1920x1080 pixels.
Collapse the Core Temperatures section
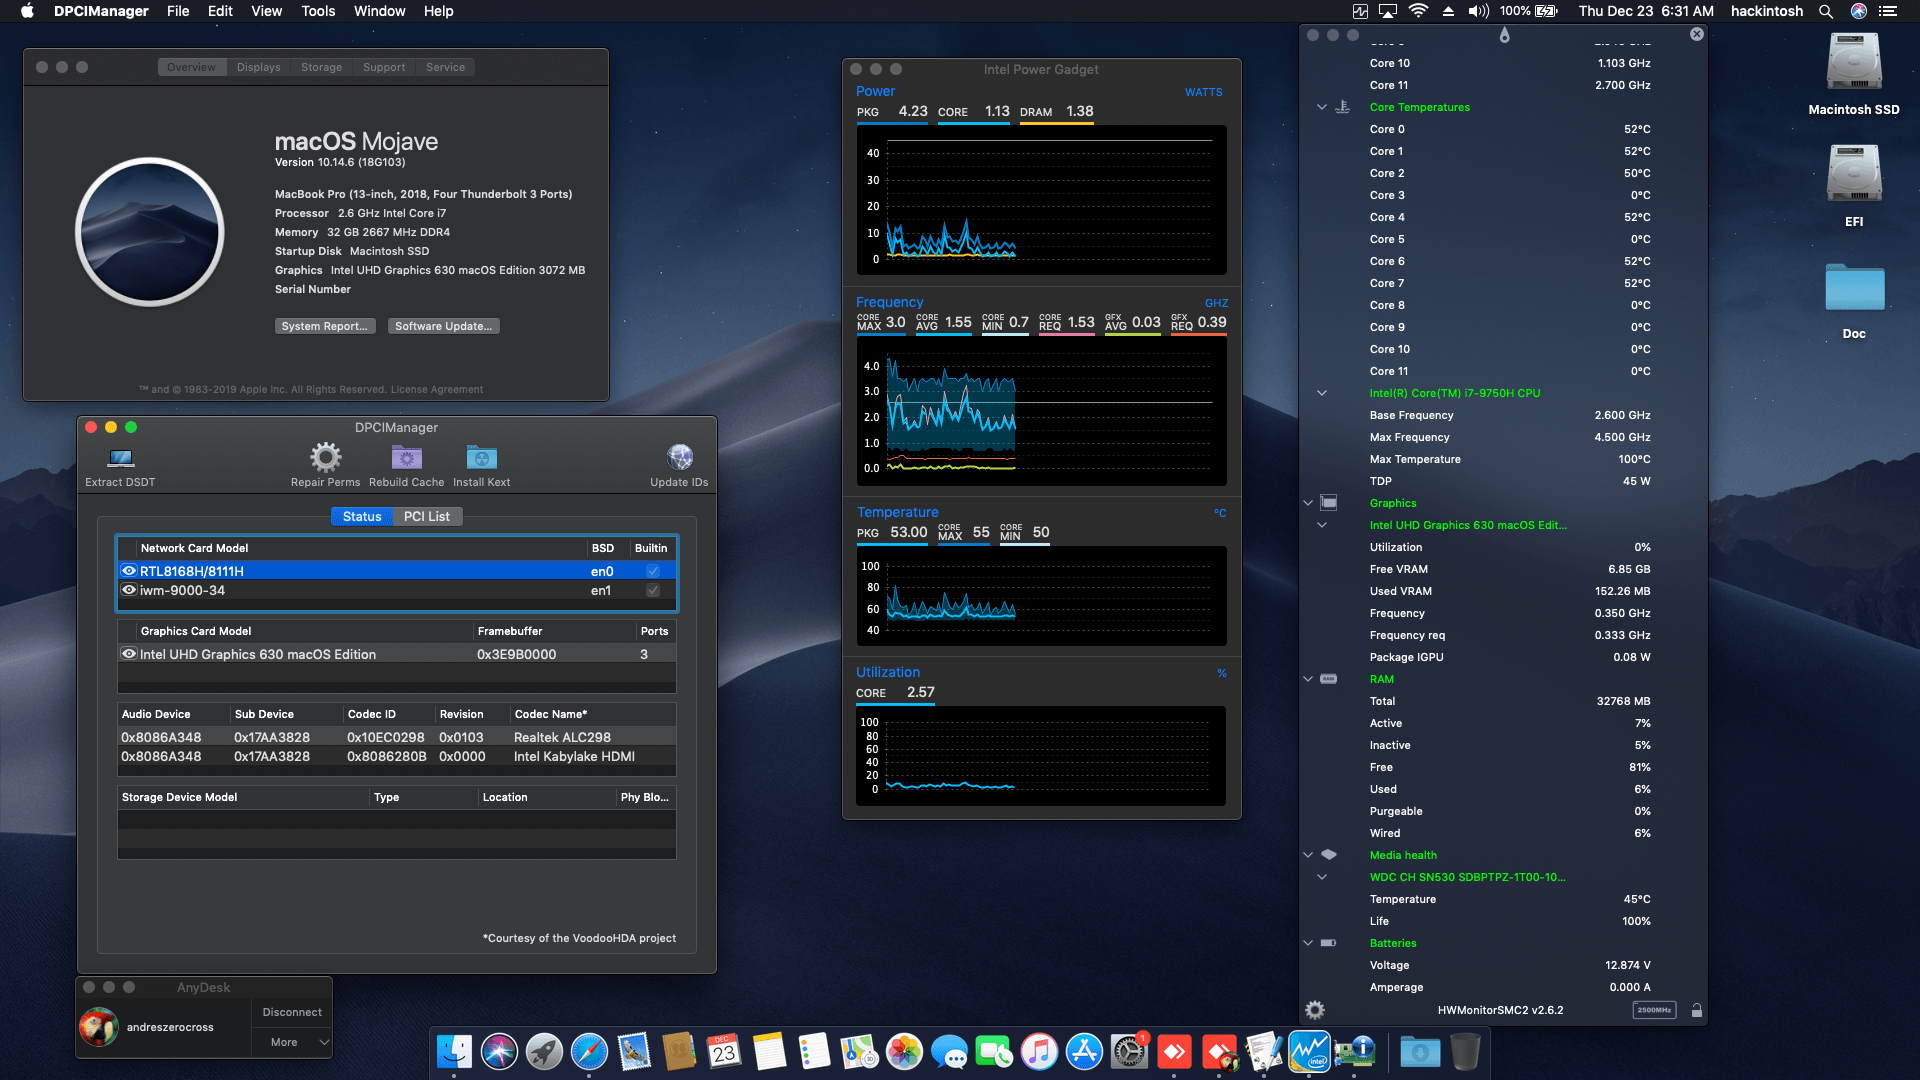tap(1322, 107)
